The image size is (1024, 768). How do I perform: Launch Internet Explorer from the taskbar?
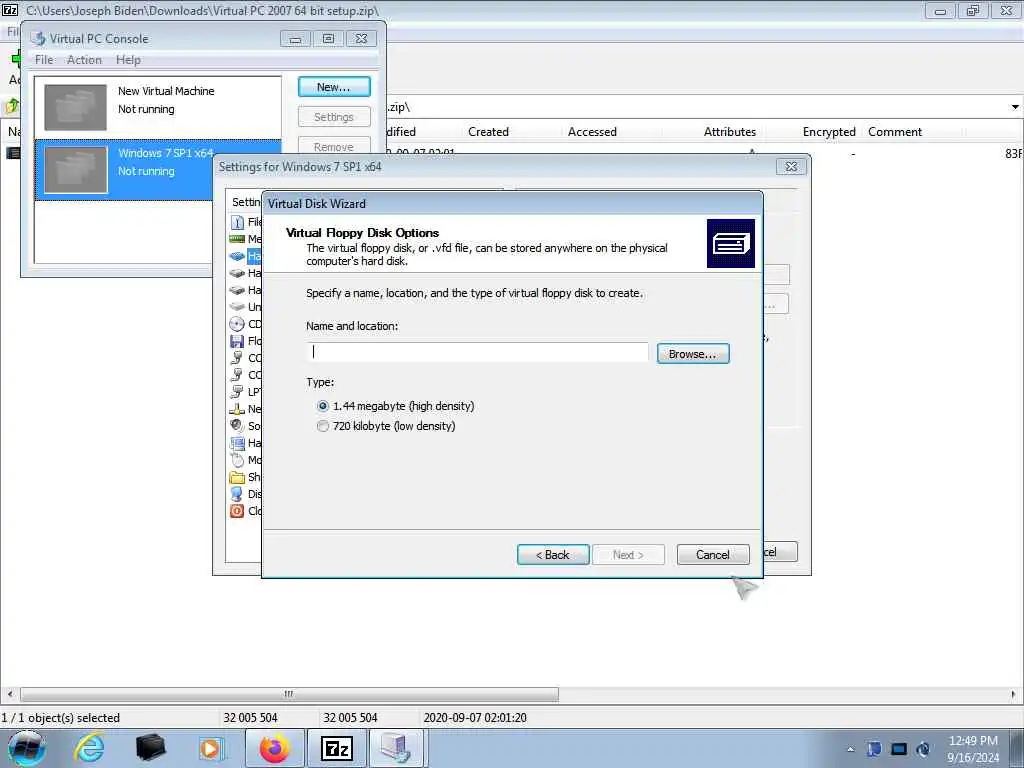(89, 748)
